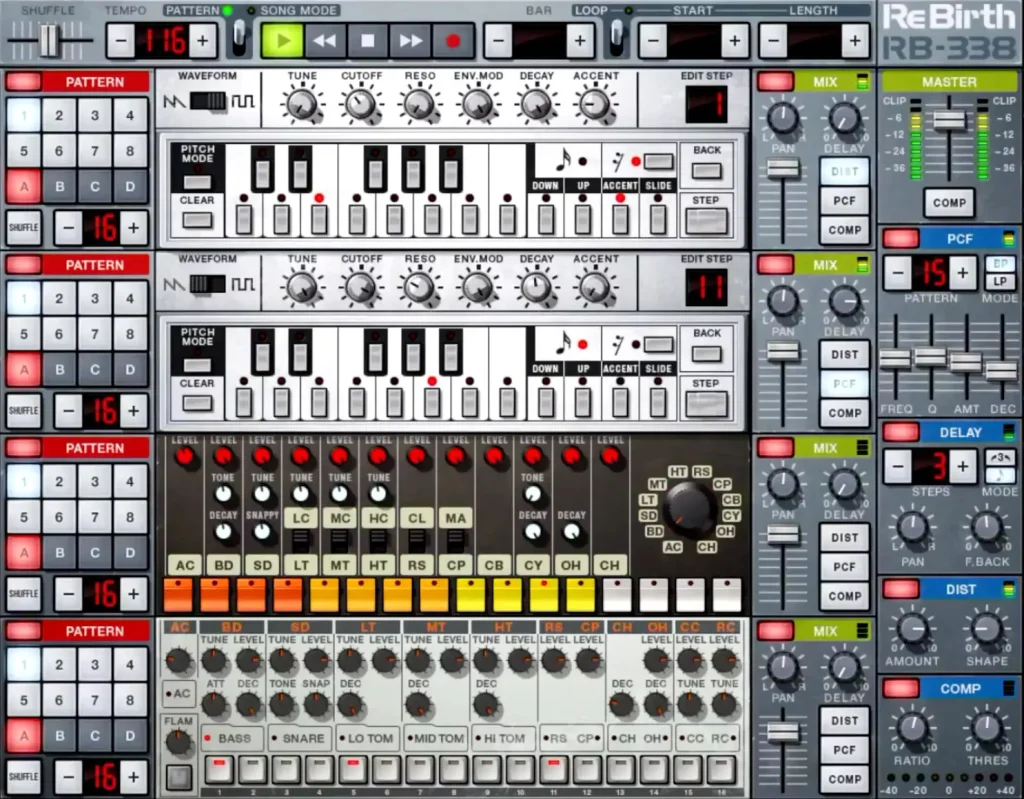
Task: Enable DIST on first synth mixer
Action: pyautogui.click(x=844, y=171)
